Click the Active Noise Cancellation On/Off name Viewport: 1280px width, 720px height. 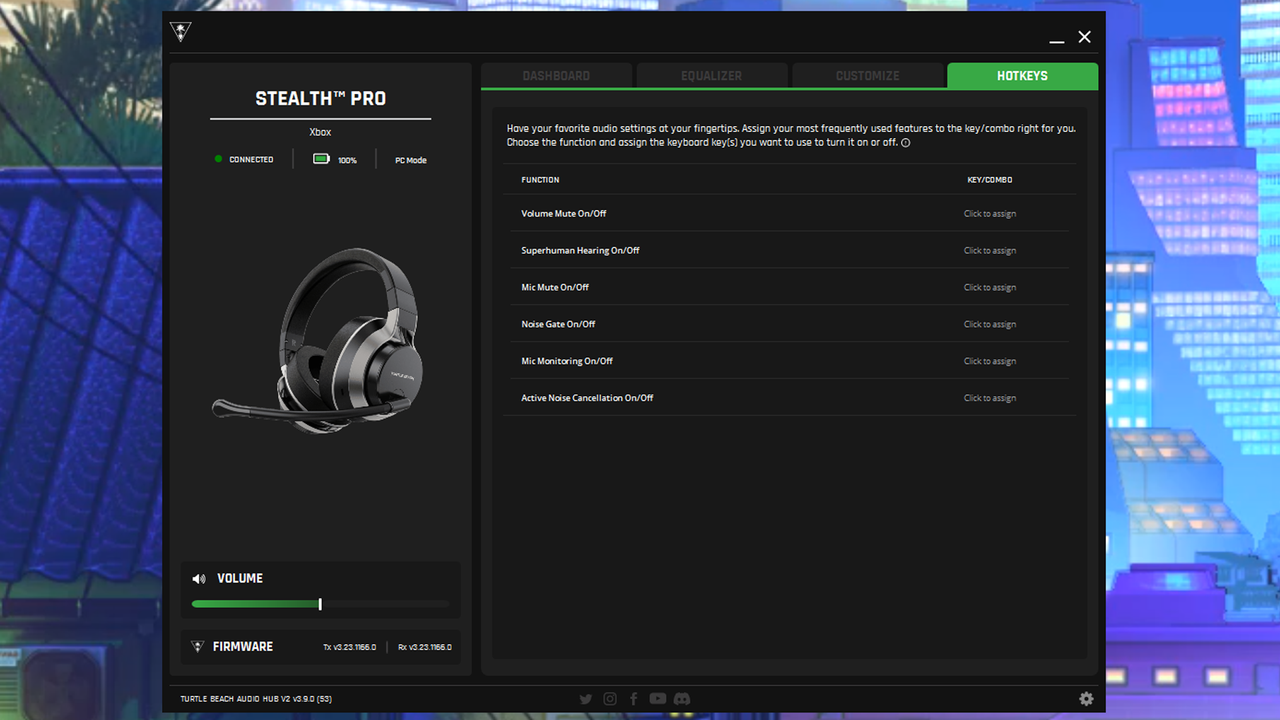[587, 398]
